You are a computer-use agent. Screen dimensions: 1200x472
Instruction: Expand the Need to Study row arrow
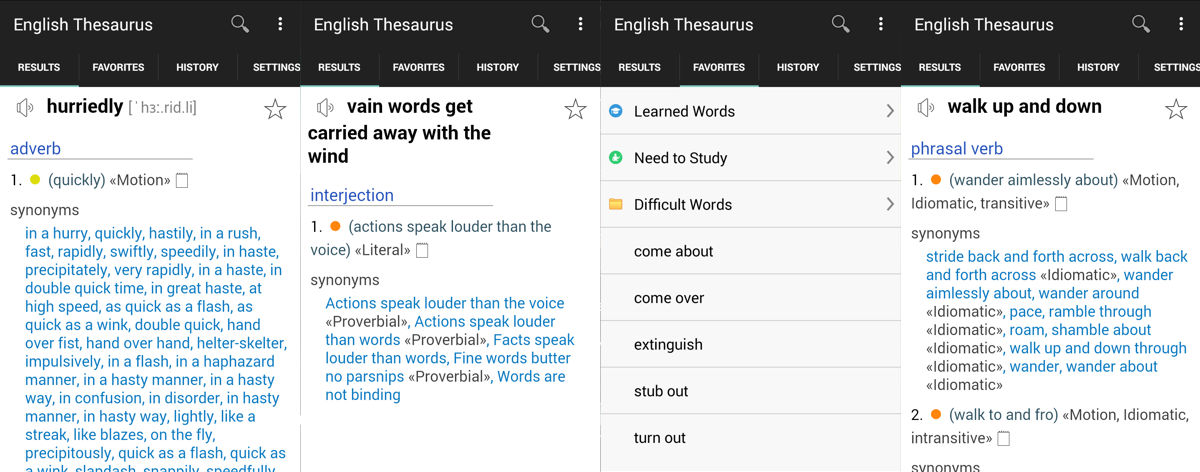[889, 158]
